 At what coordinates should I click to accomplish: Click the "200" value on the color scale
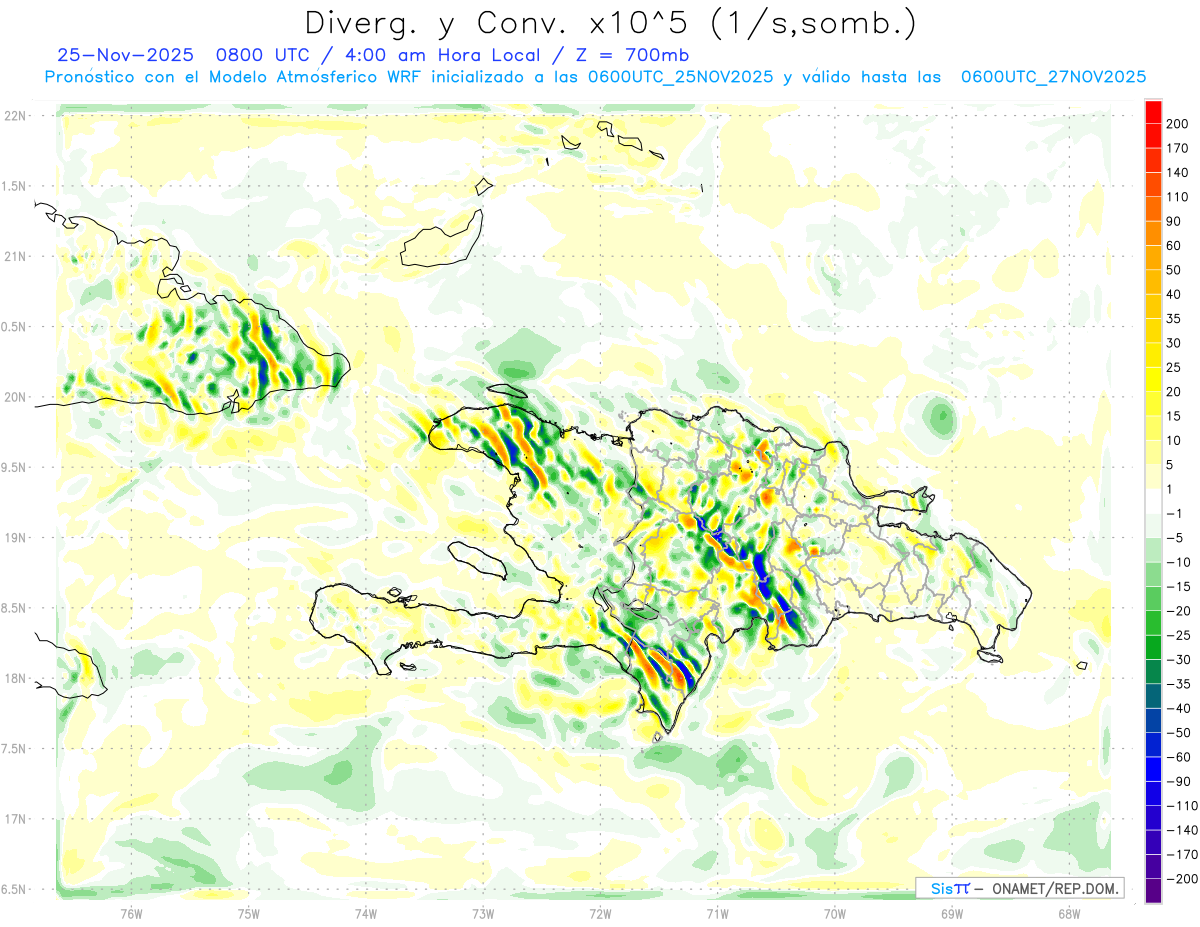point(1179,124)
